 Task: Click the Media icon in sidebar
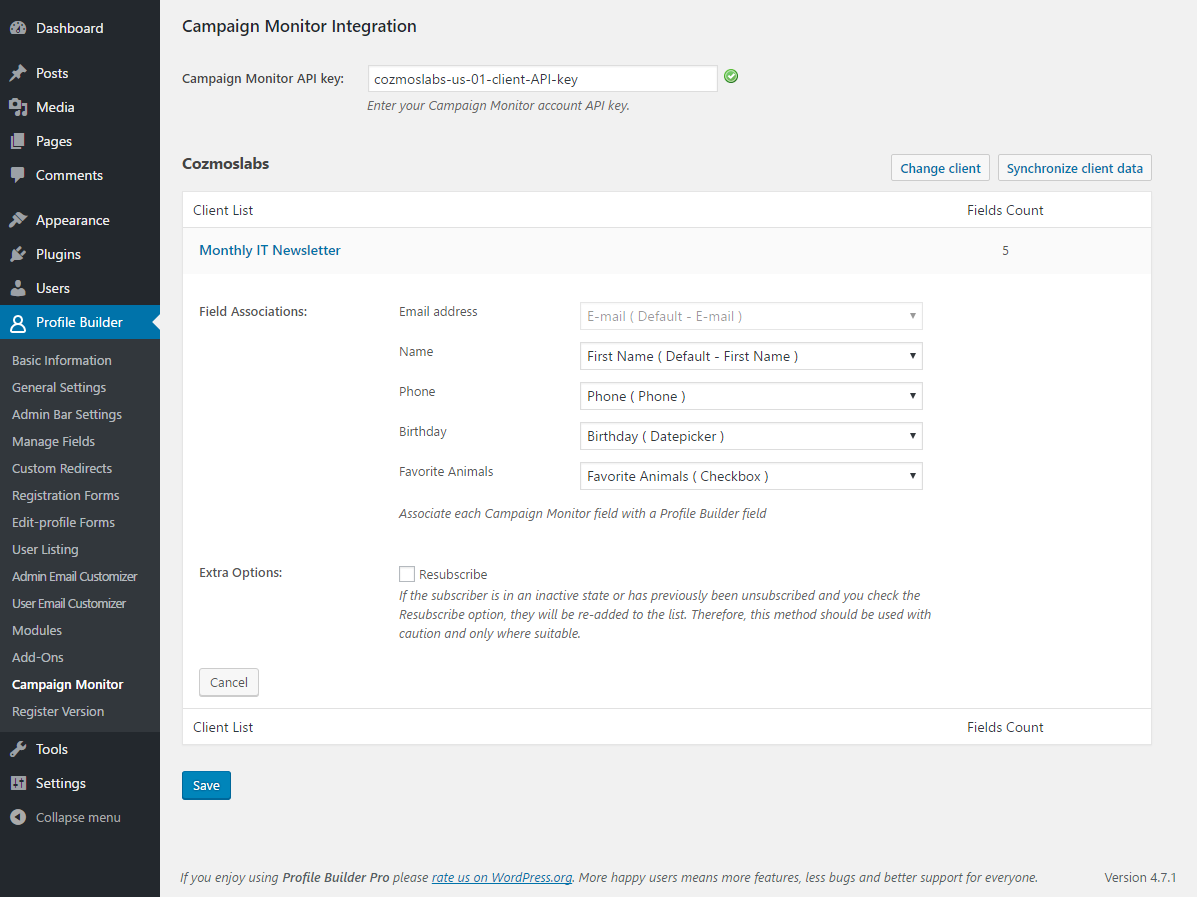click(18, 107)
